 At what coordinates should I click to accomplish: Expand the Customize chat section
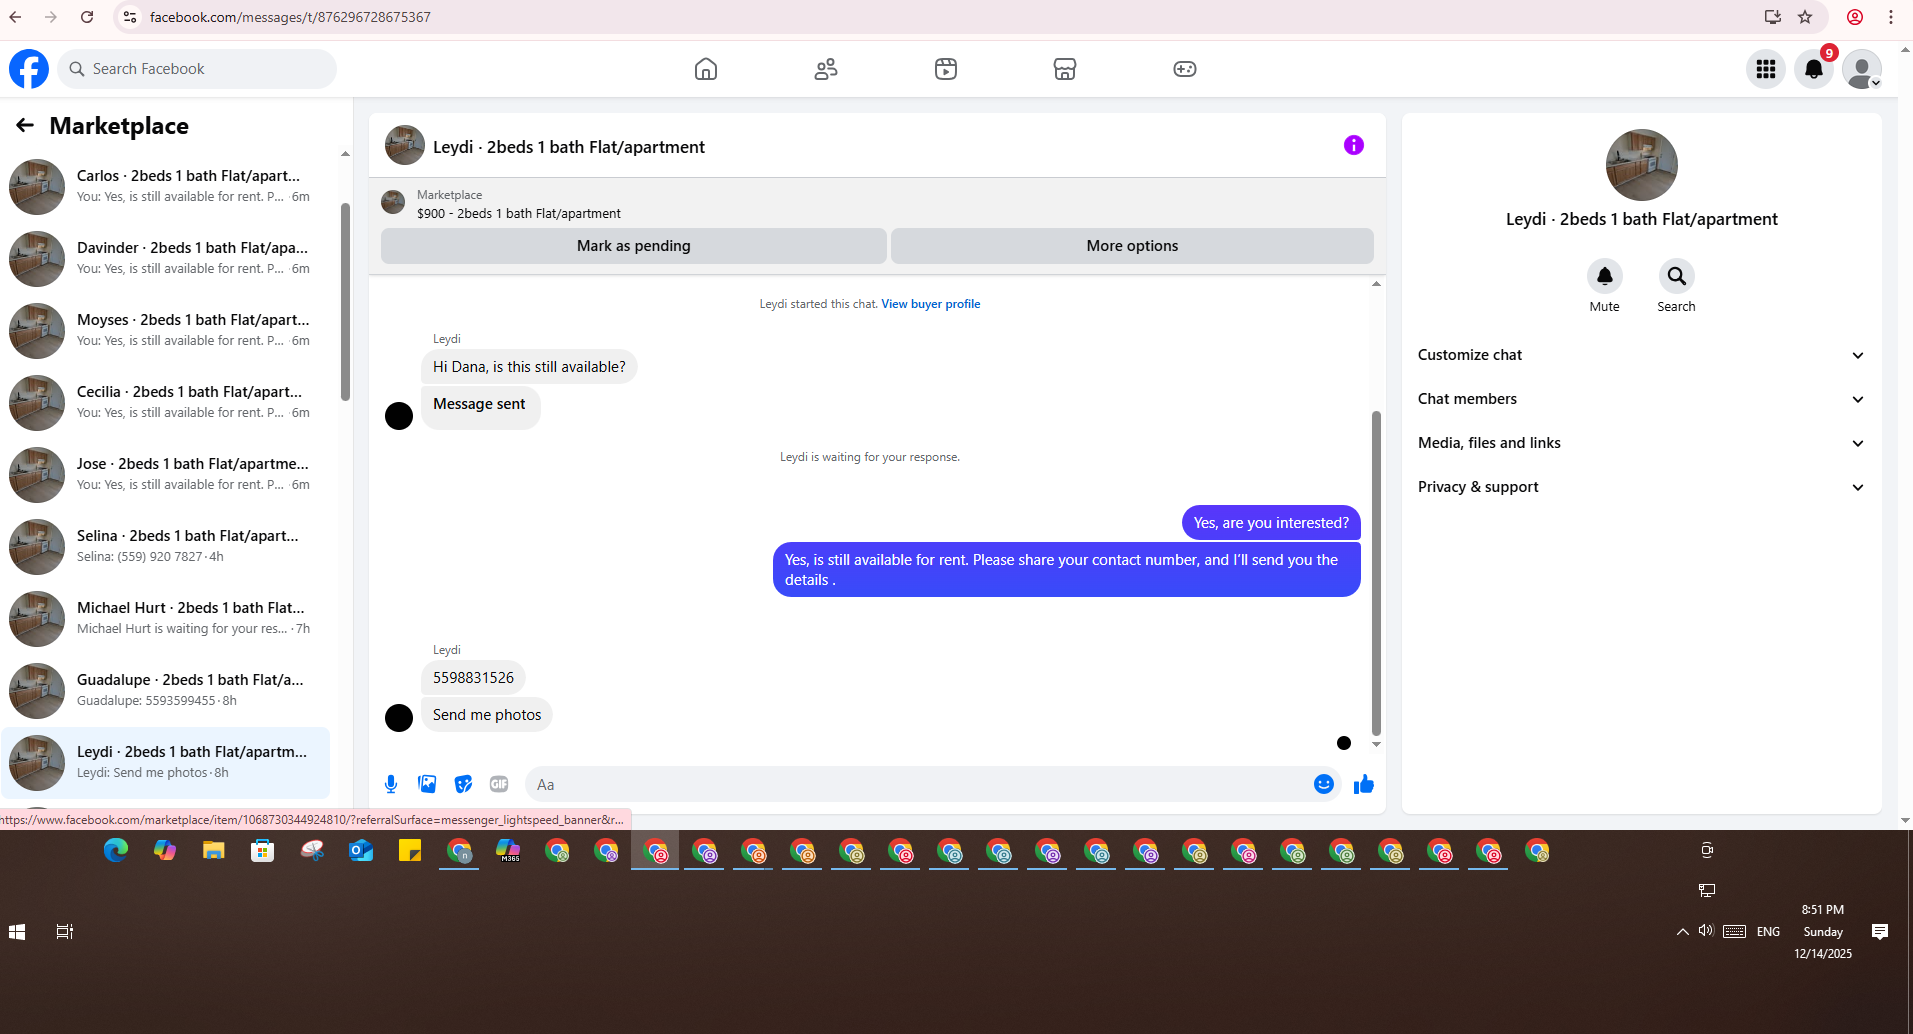click(x=1641, y=355)
